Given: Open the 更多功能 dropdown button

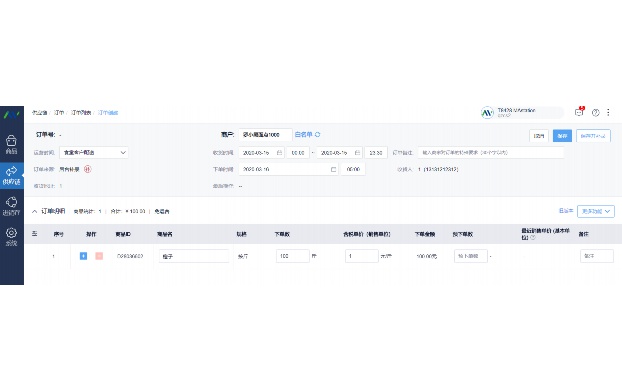Looking at the screenshot, I should click(x=596, y=211).
